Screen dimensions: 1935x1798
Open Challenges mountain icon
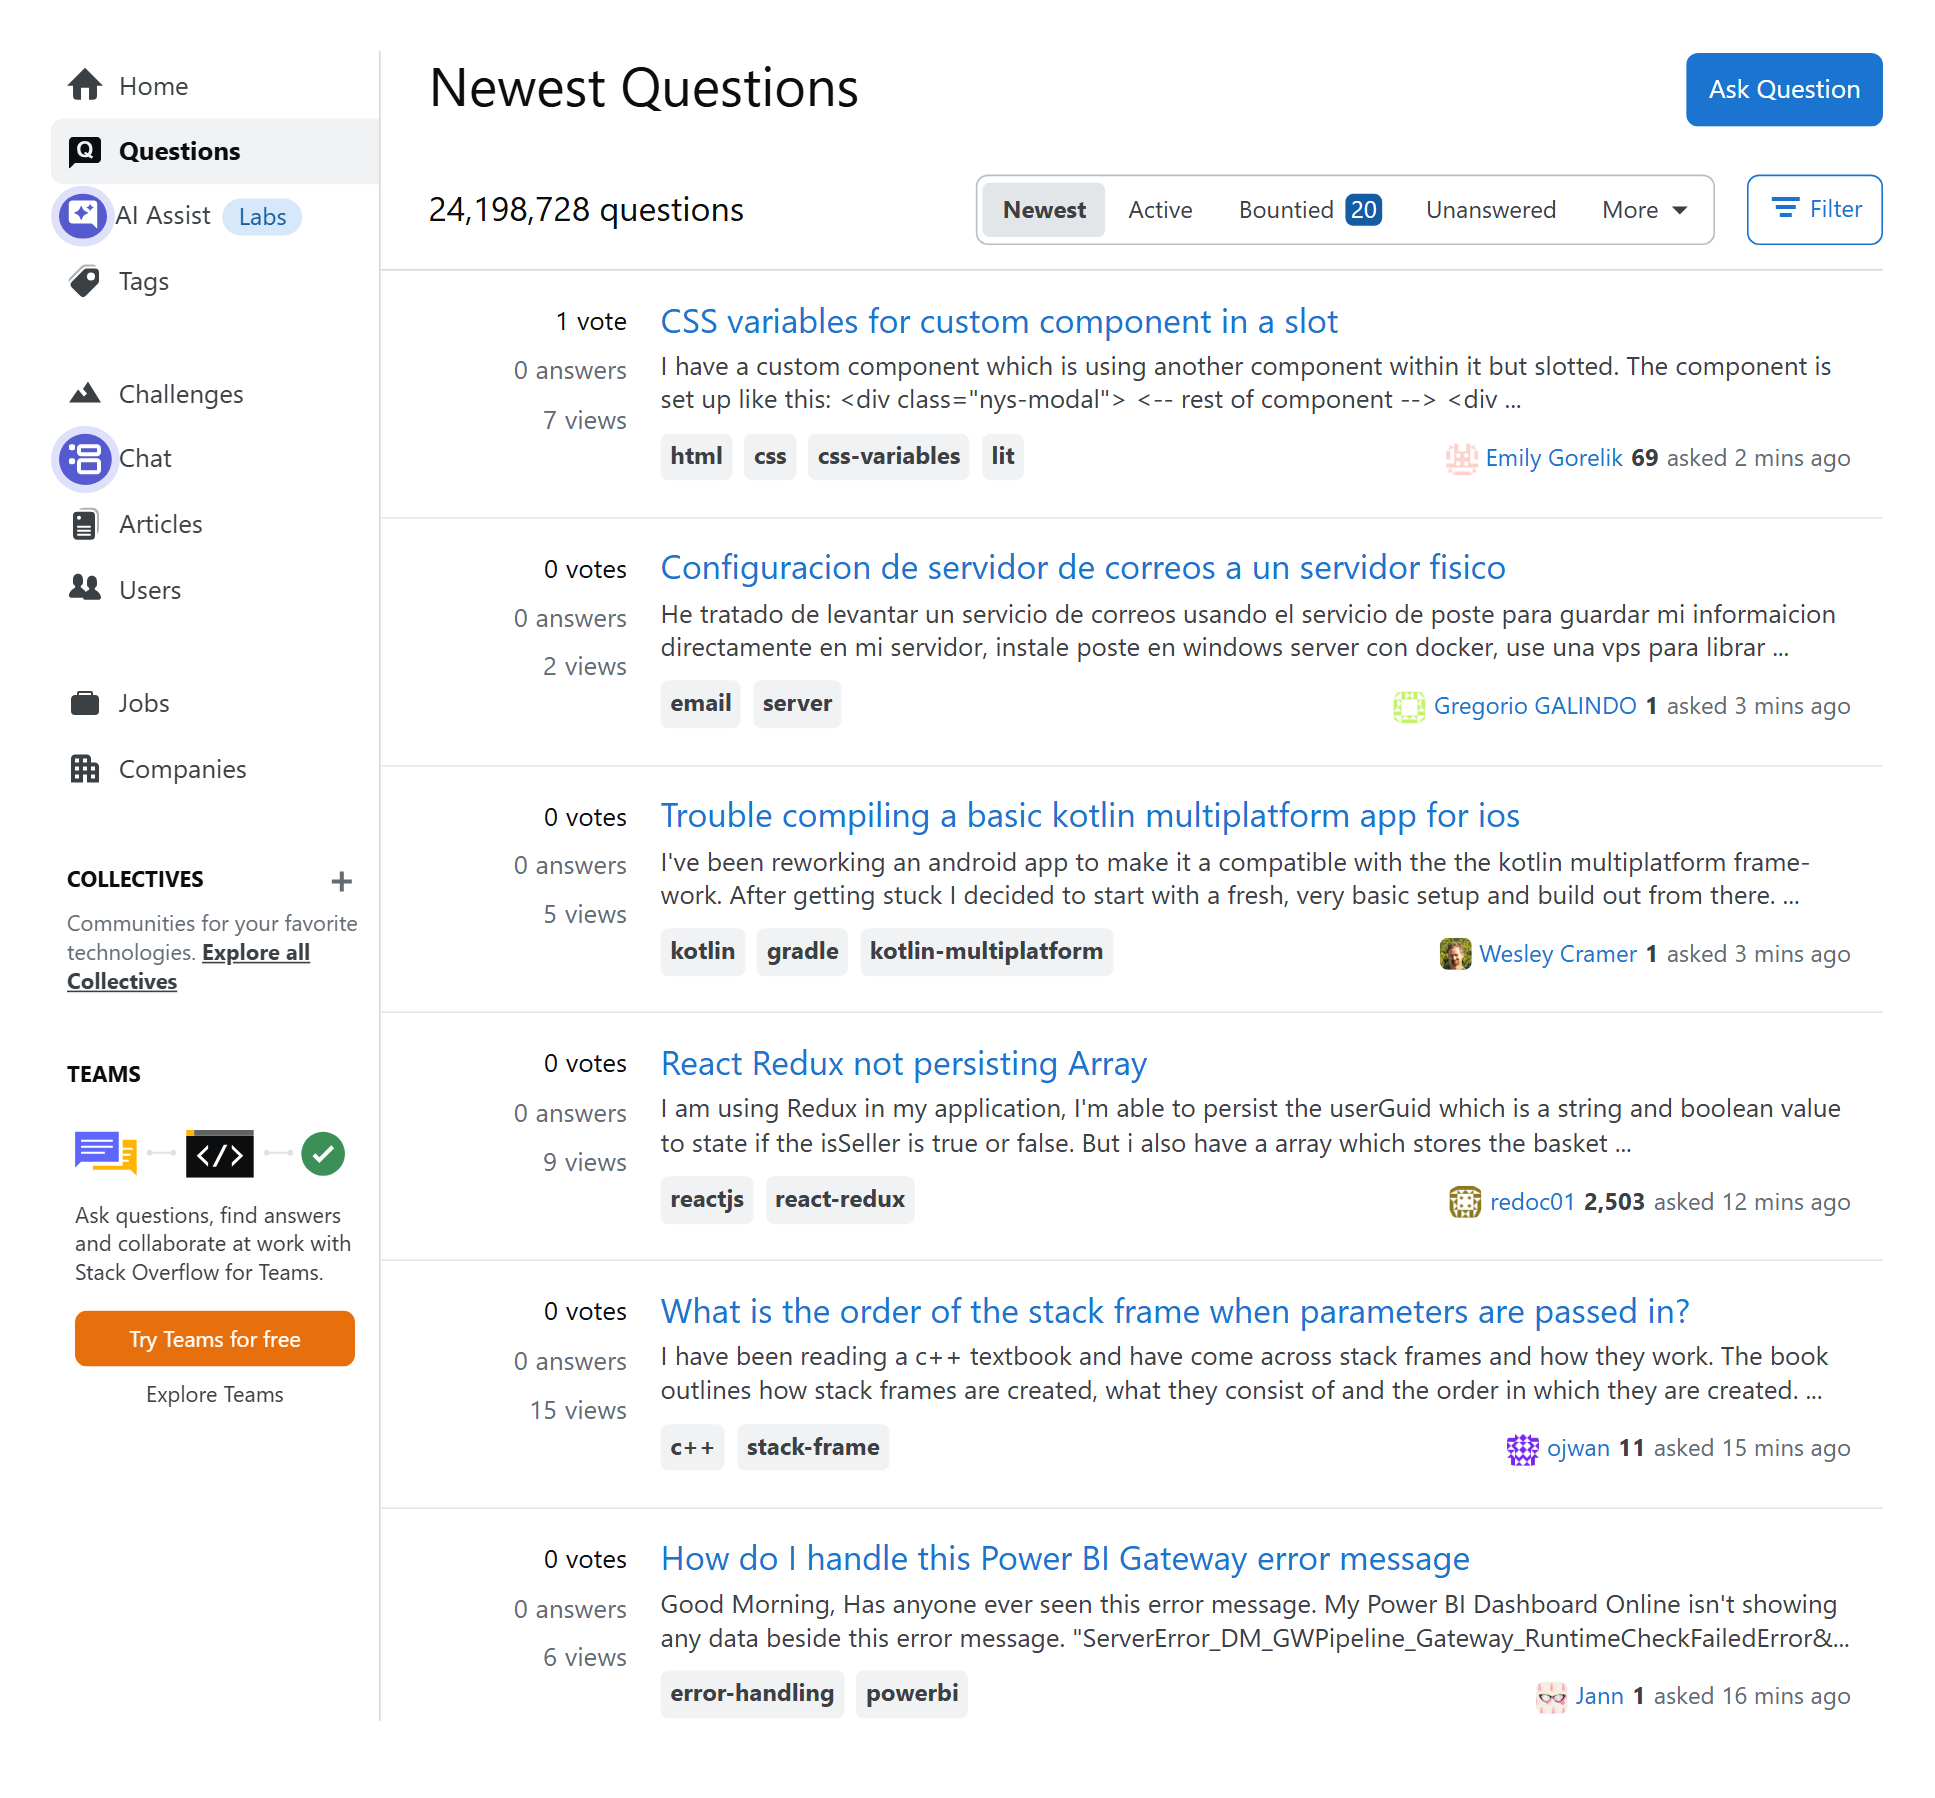[85, 394]
